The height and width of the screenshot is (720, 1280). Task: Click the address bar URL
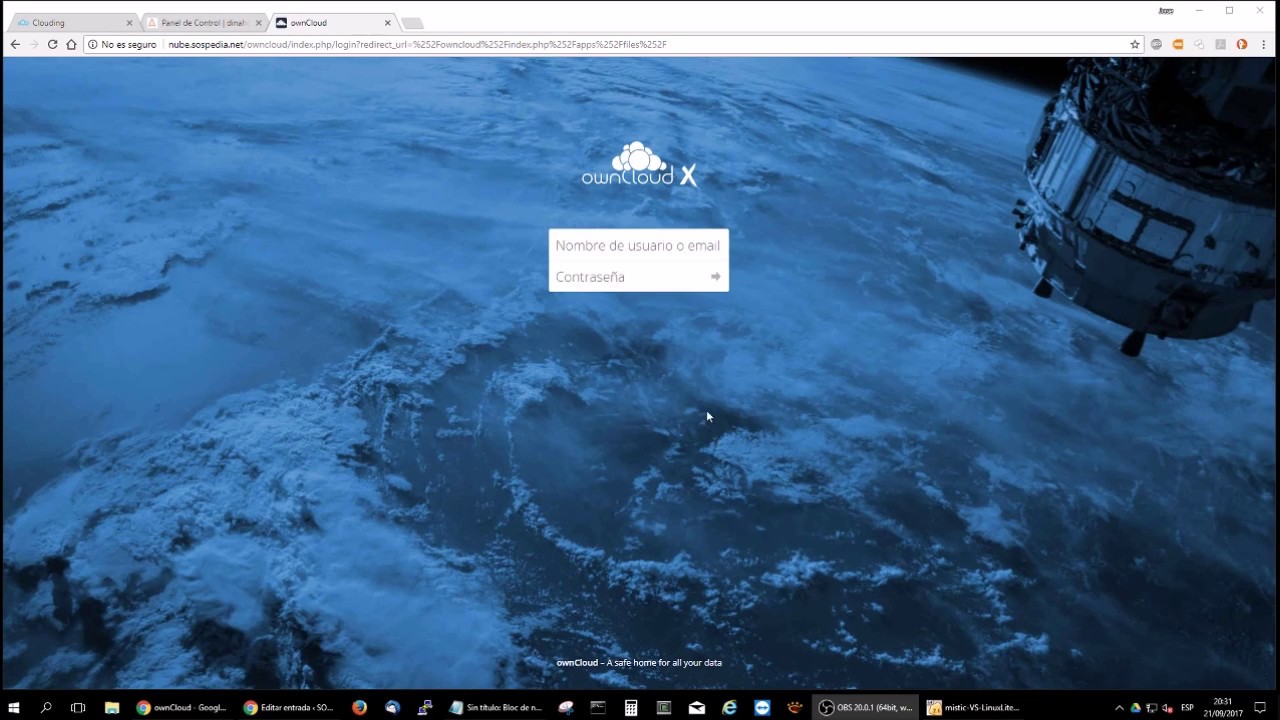[x=417, y=44]
